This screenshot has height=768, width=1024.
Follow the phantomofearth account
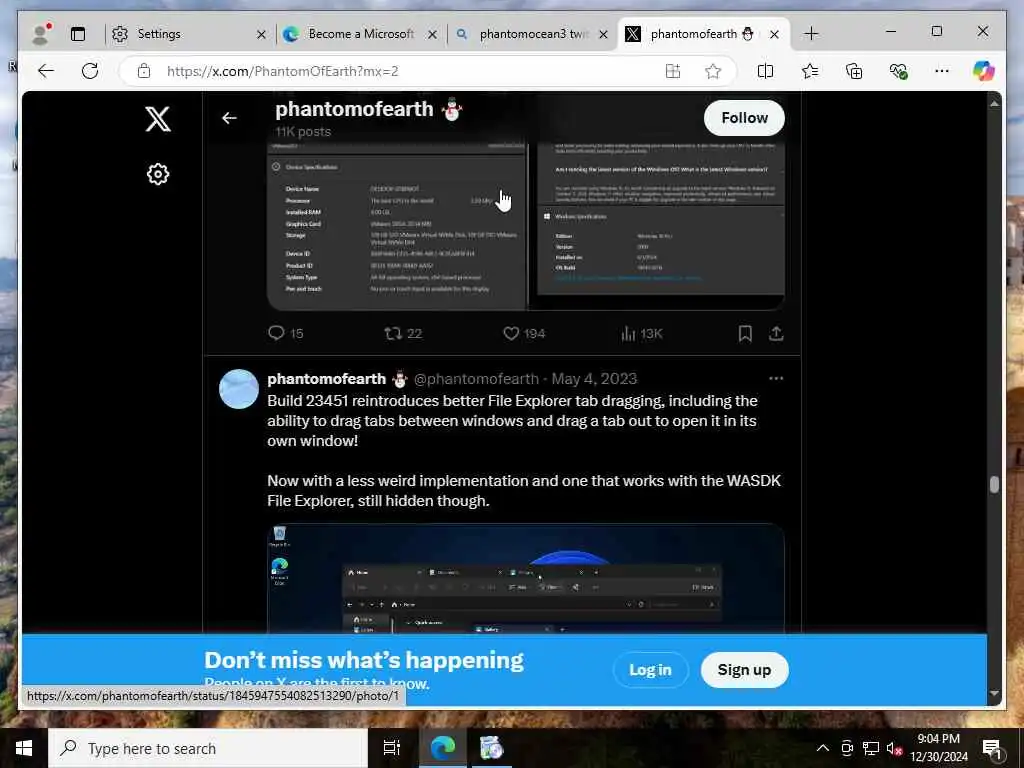[744, 118]
